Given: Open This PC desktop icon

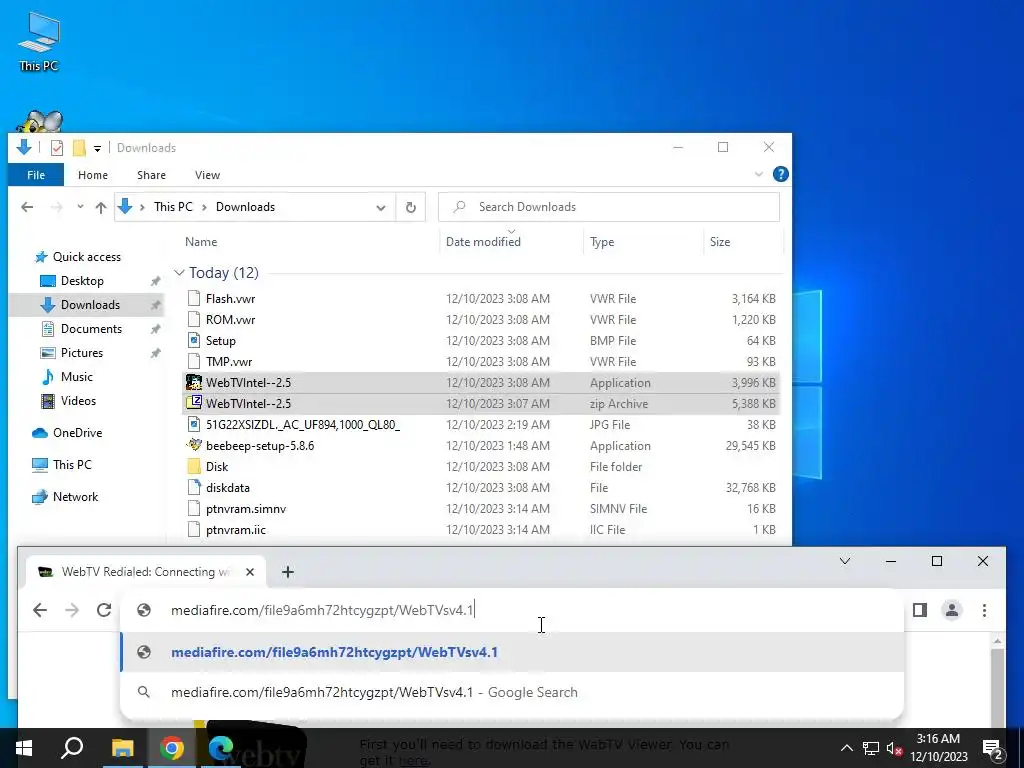Looking at the screenshot, I should pyautogui.click(x=39, y=42).
